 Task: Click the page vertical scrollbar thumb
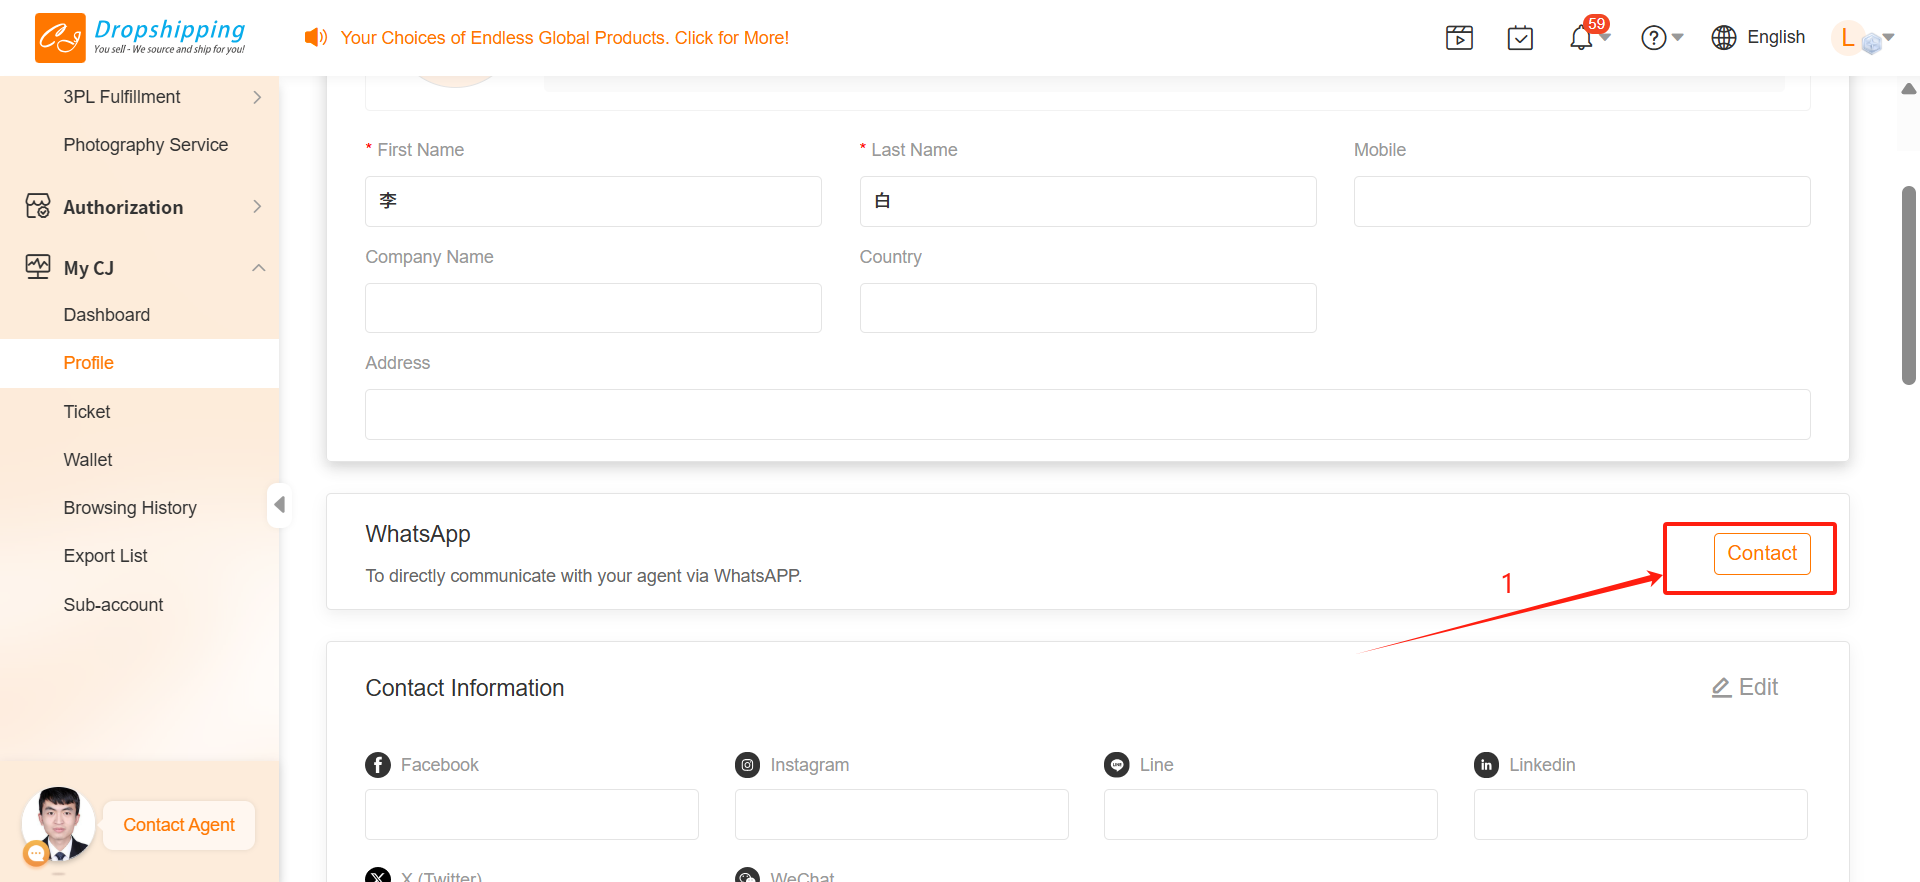pos(1908,285)
